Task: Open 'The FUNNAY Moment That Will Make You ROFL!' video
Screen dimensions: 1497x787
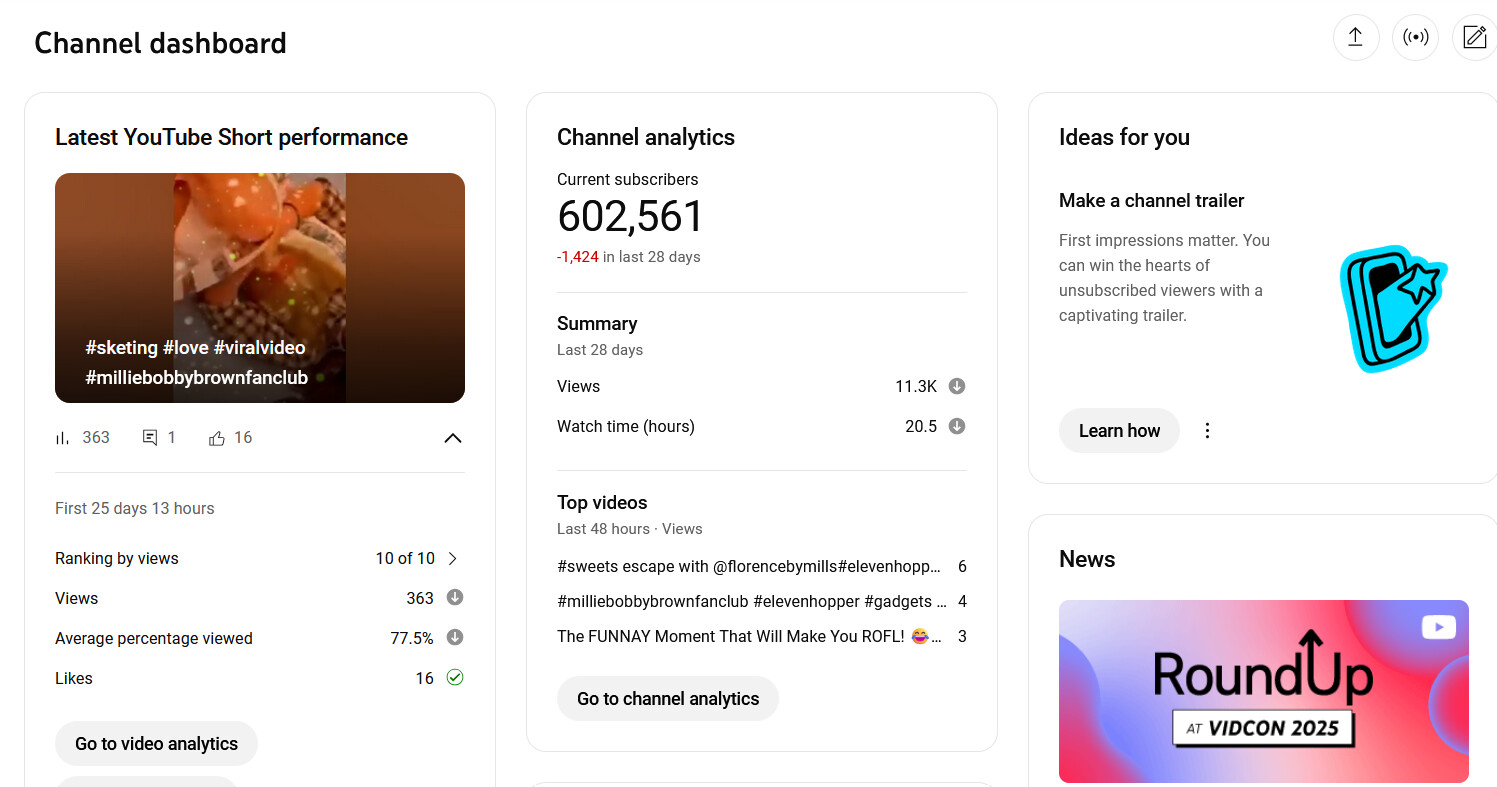Action: (749, 636)
